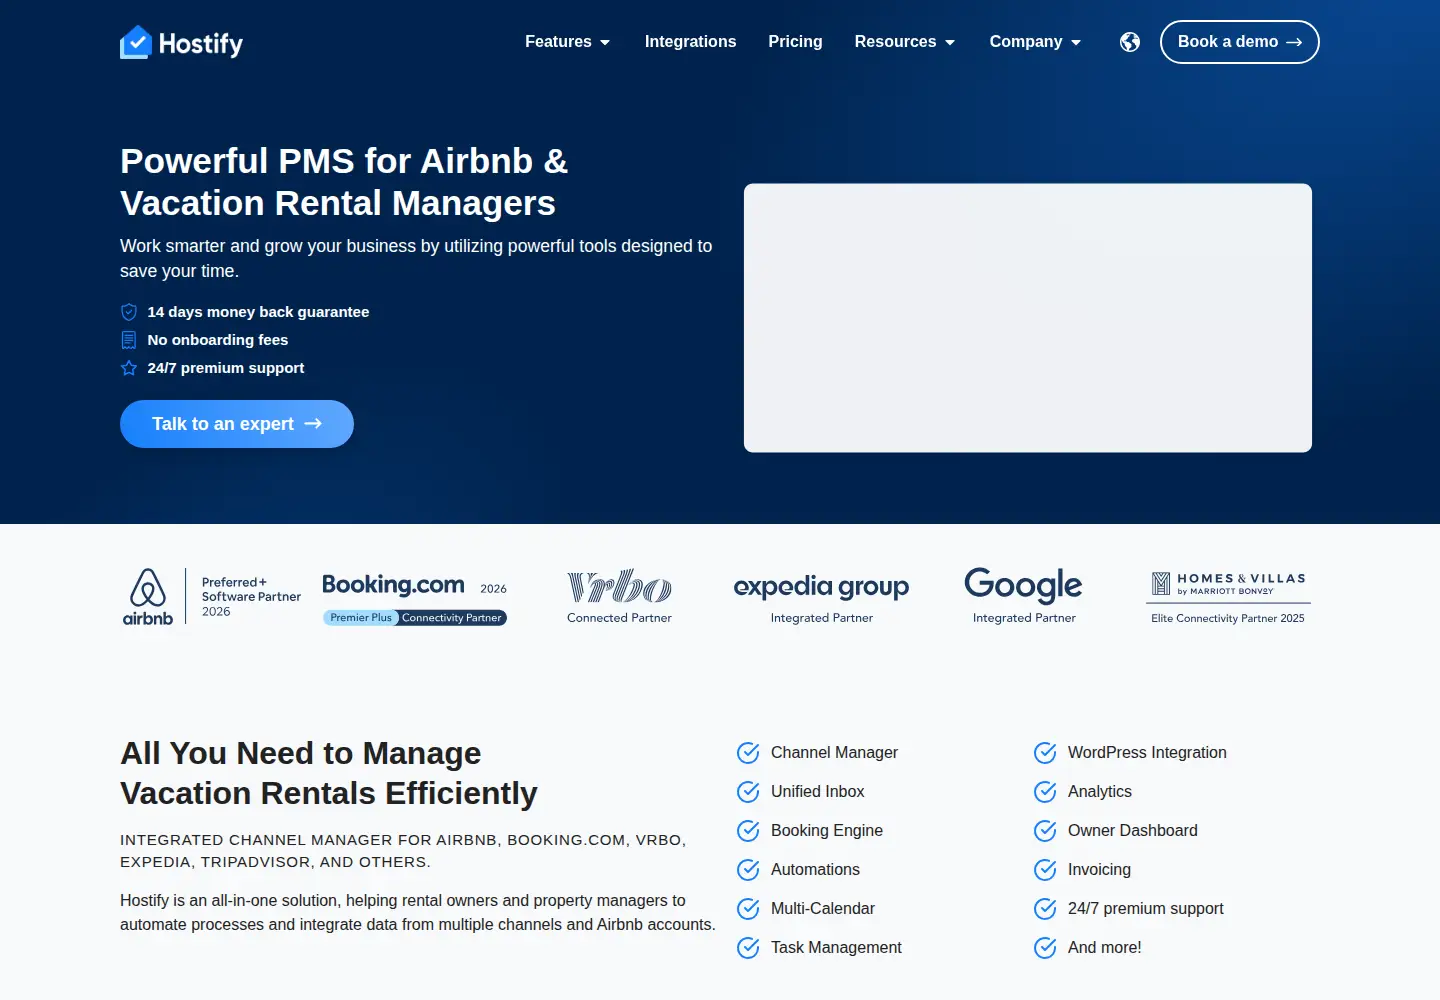Click the Google partner logo
The image size is (1440, 1000).
pos(1024,586)
